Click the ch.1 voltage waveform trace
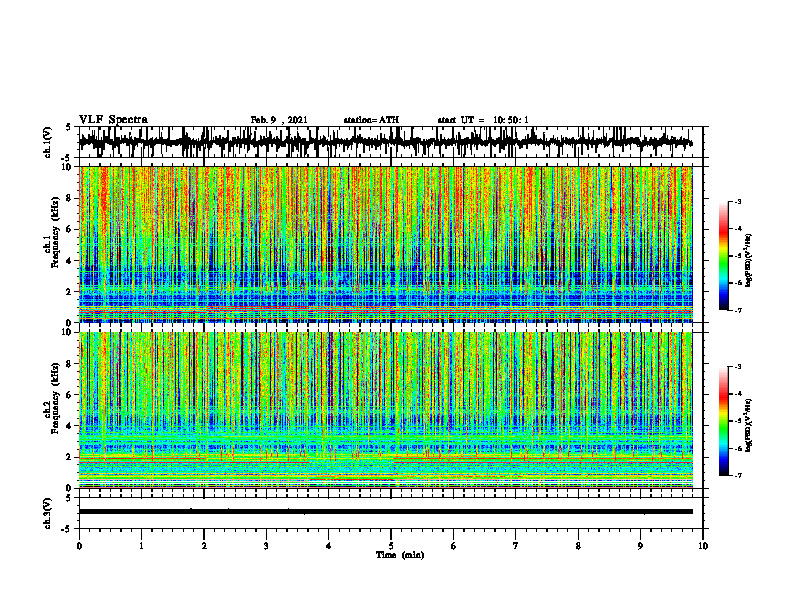The image size is (792, 612). point(386,142)
